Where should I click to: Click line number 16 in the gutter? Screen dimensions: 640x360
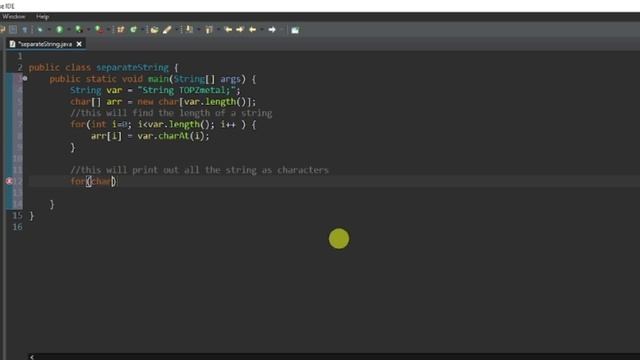tap(17, 227)
